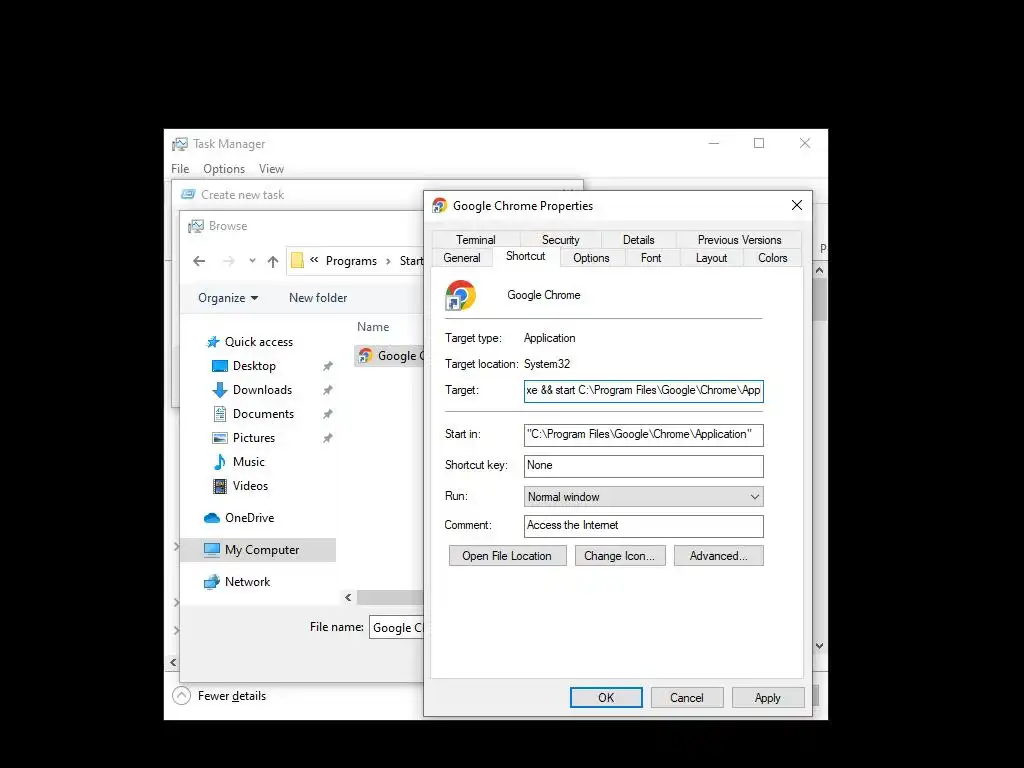
Task: Click pin icon next to Pictures
Action: (328, 438)
